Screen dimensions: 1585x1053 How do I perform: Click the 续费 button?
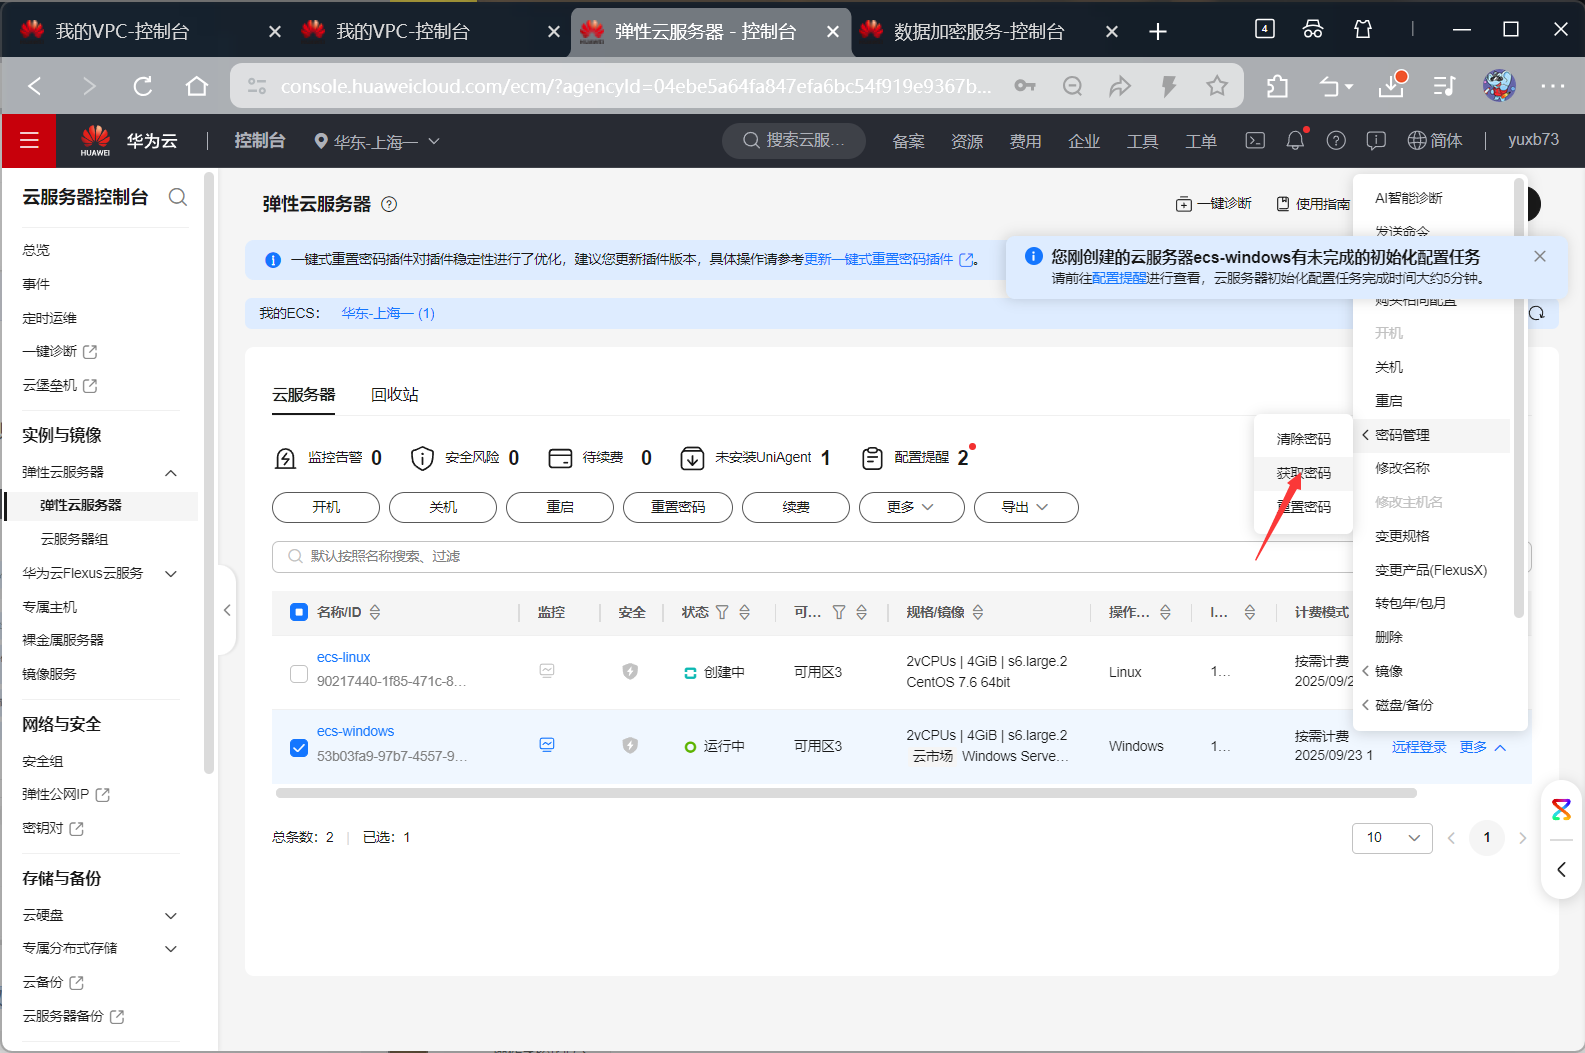[796, 507]
